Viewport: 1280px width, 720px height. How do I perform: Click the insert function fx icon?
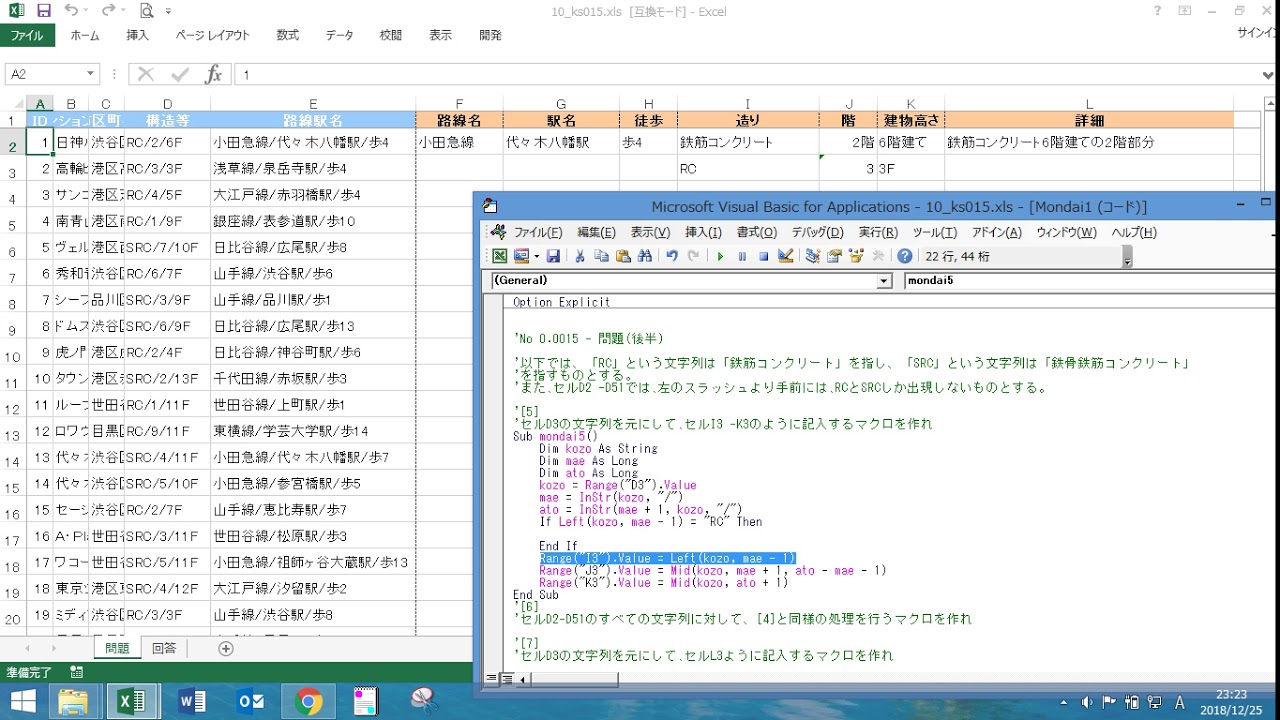tap(213, 75)
